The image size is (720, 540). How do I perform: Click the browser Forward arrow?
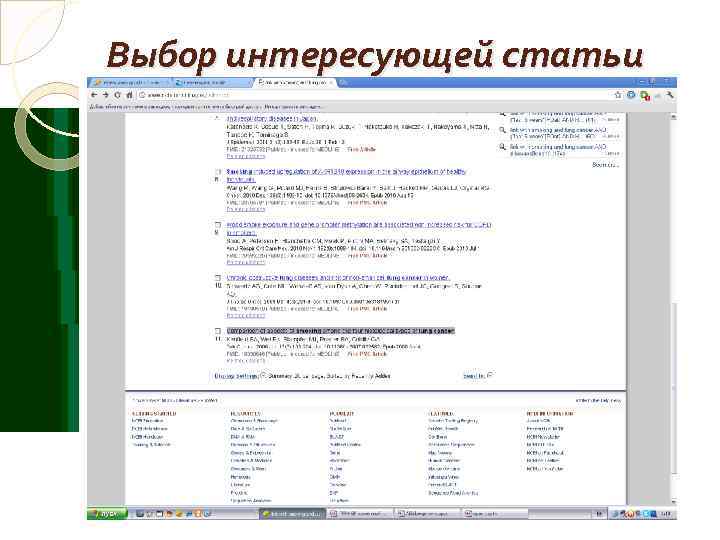(106, 95)
